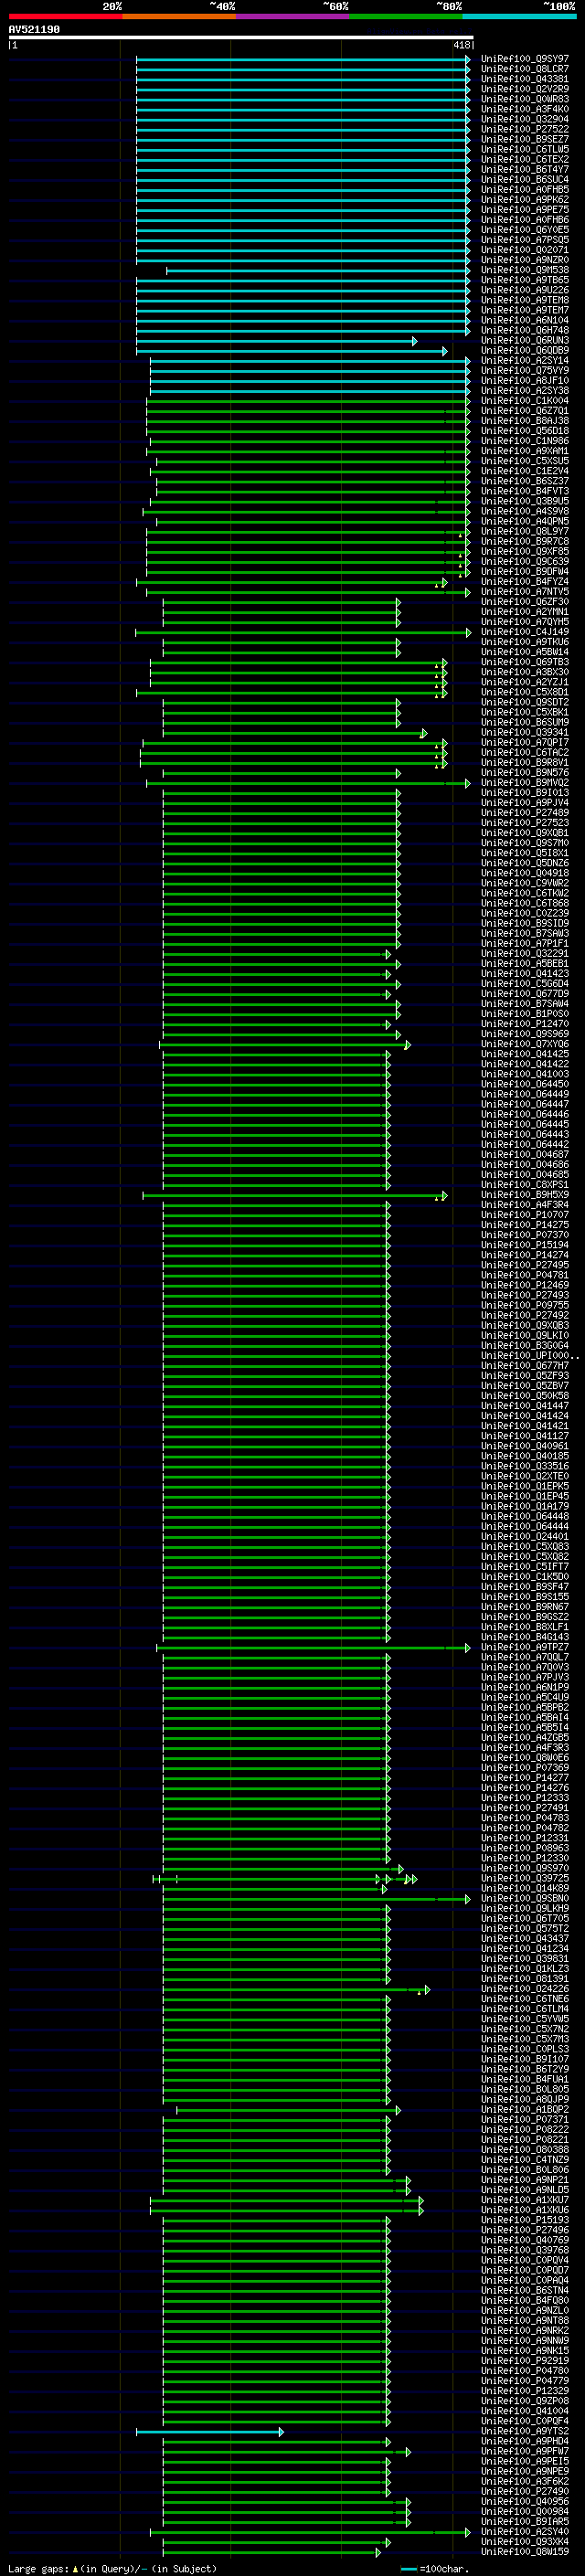Select UniRef100_Q9M538 label

[524, 270]
